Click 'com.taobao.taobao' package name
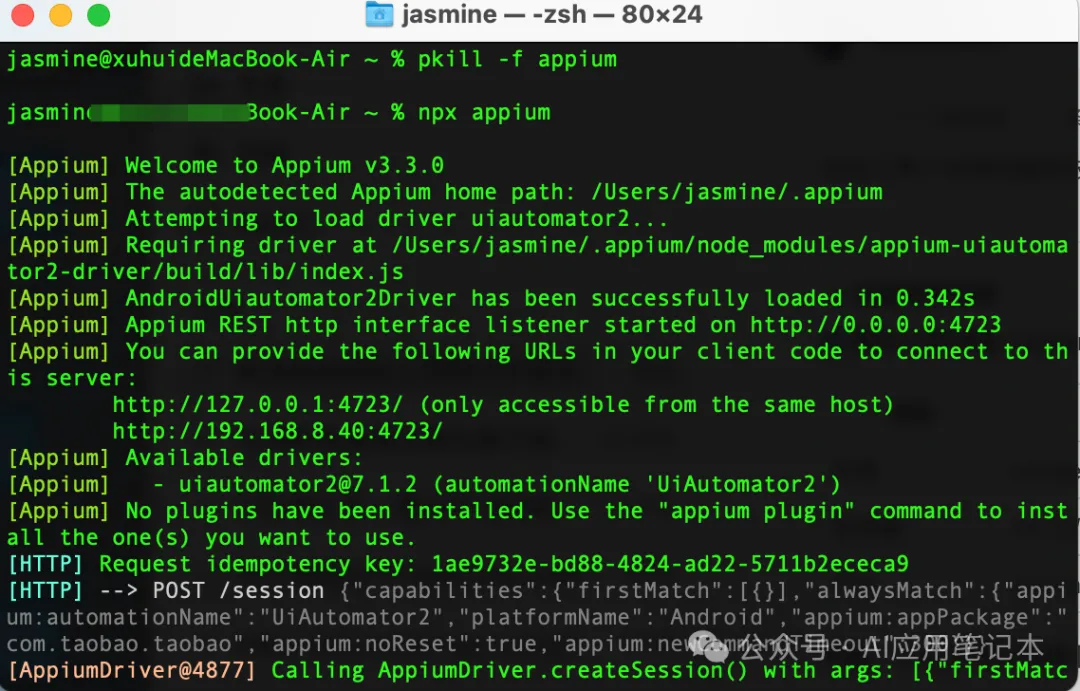Screen dimensions: 1080x691 click(122, 644)
